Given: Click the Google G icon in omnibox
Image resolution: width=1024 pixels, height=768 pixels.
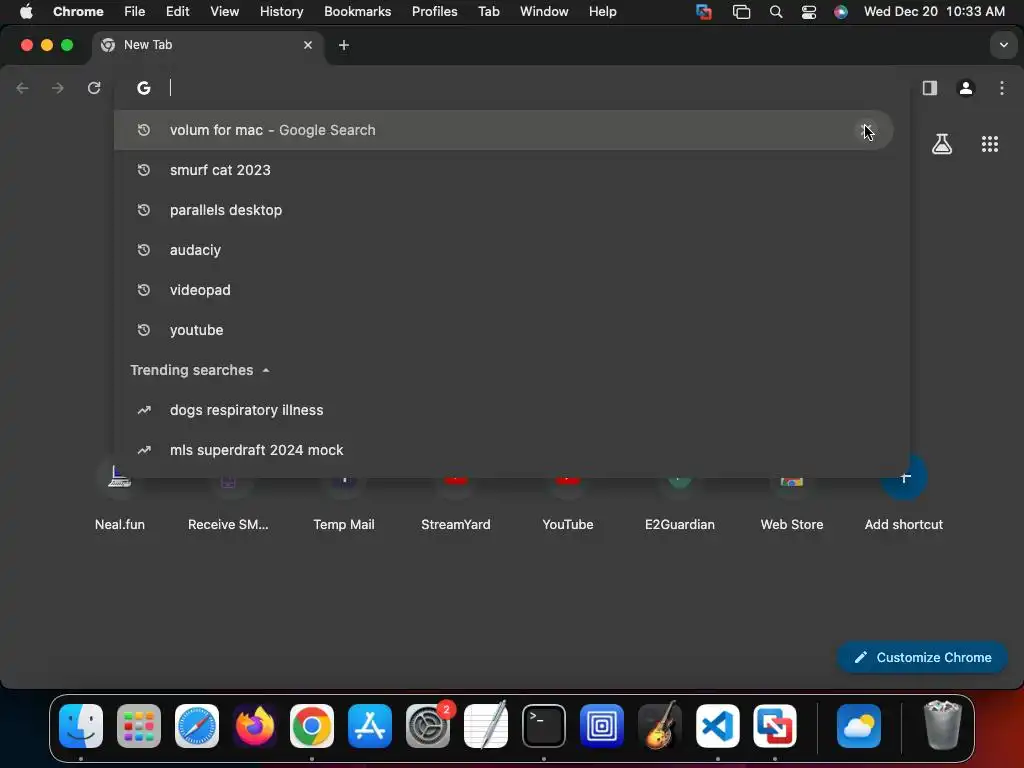Looking at the screenshot, I should pos(144,88).
